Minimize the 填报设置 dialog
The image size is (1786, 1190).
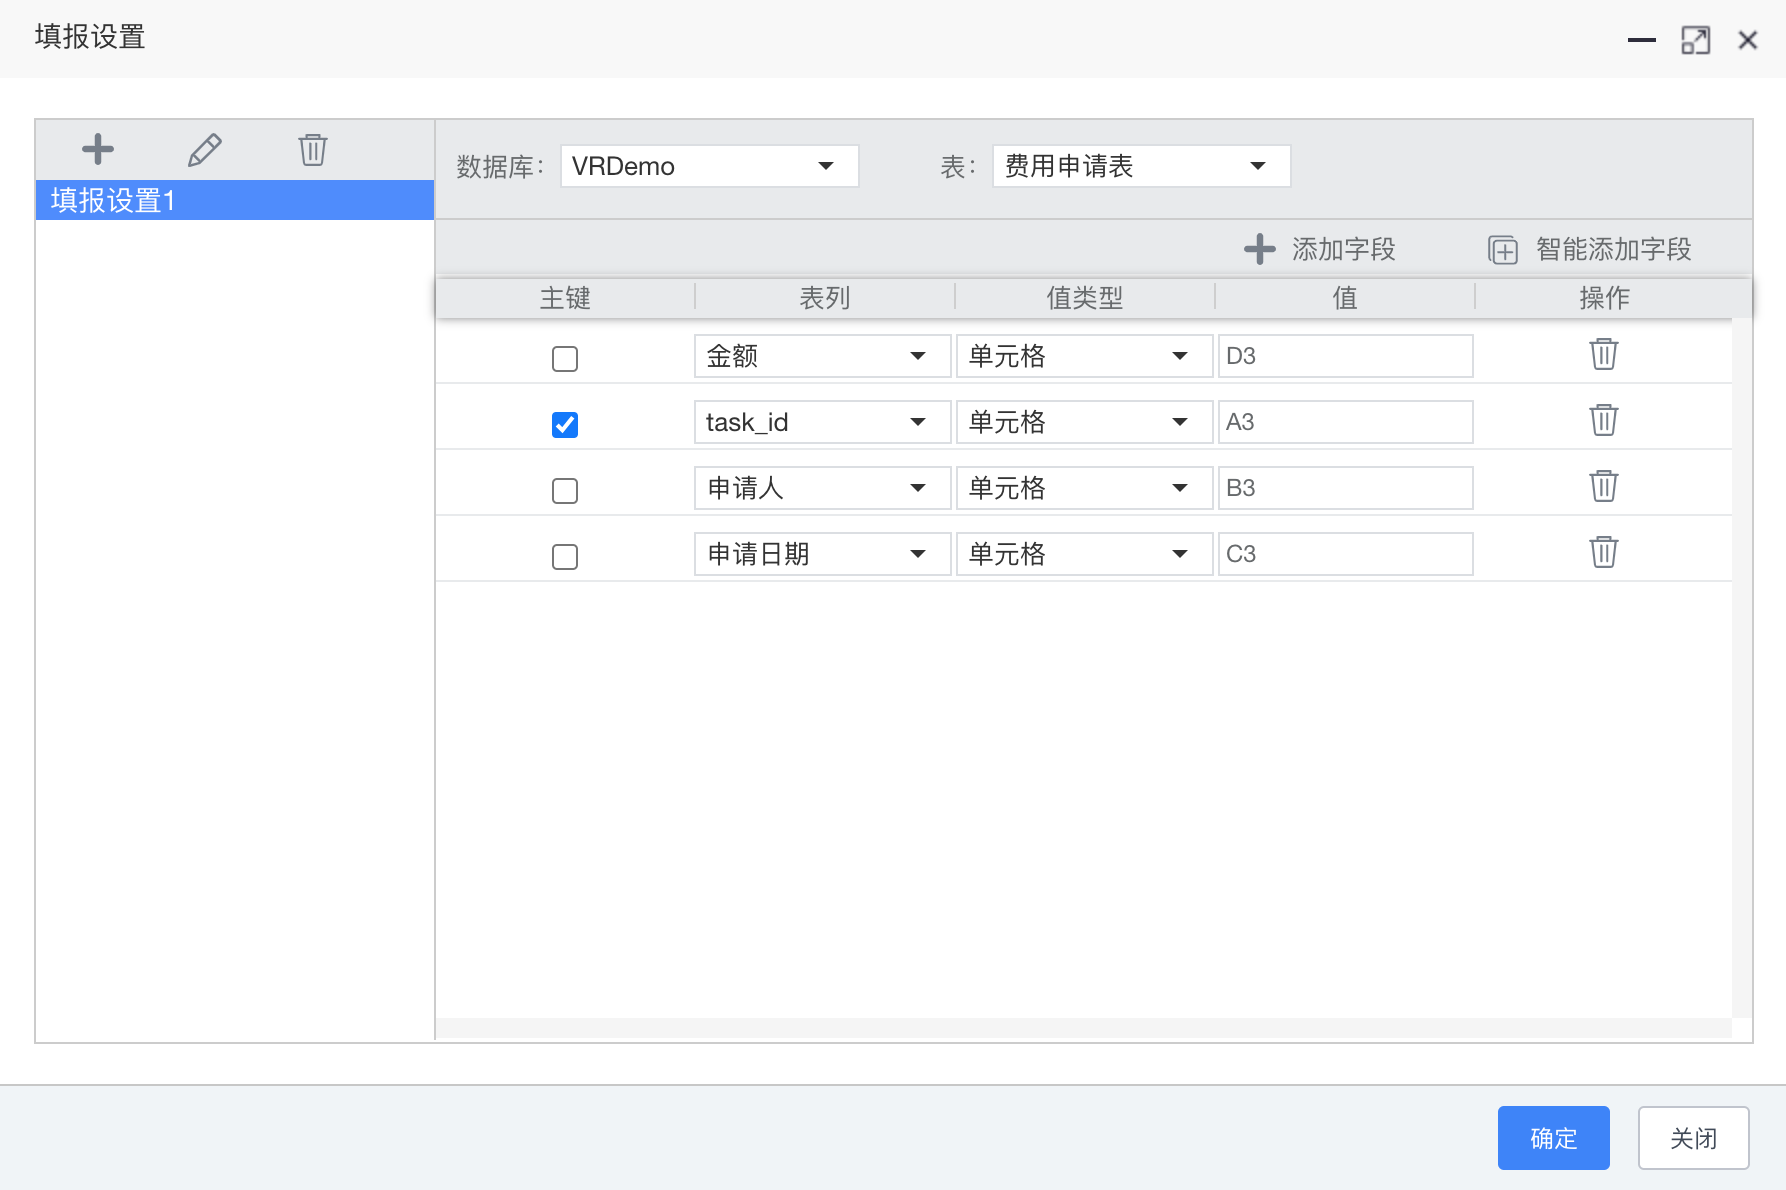click(1642, 40)
